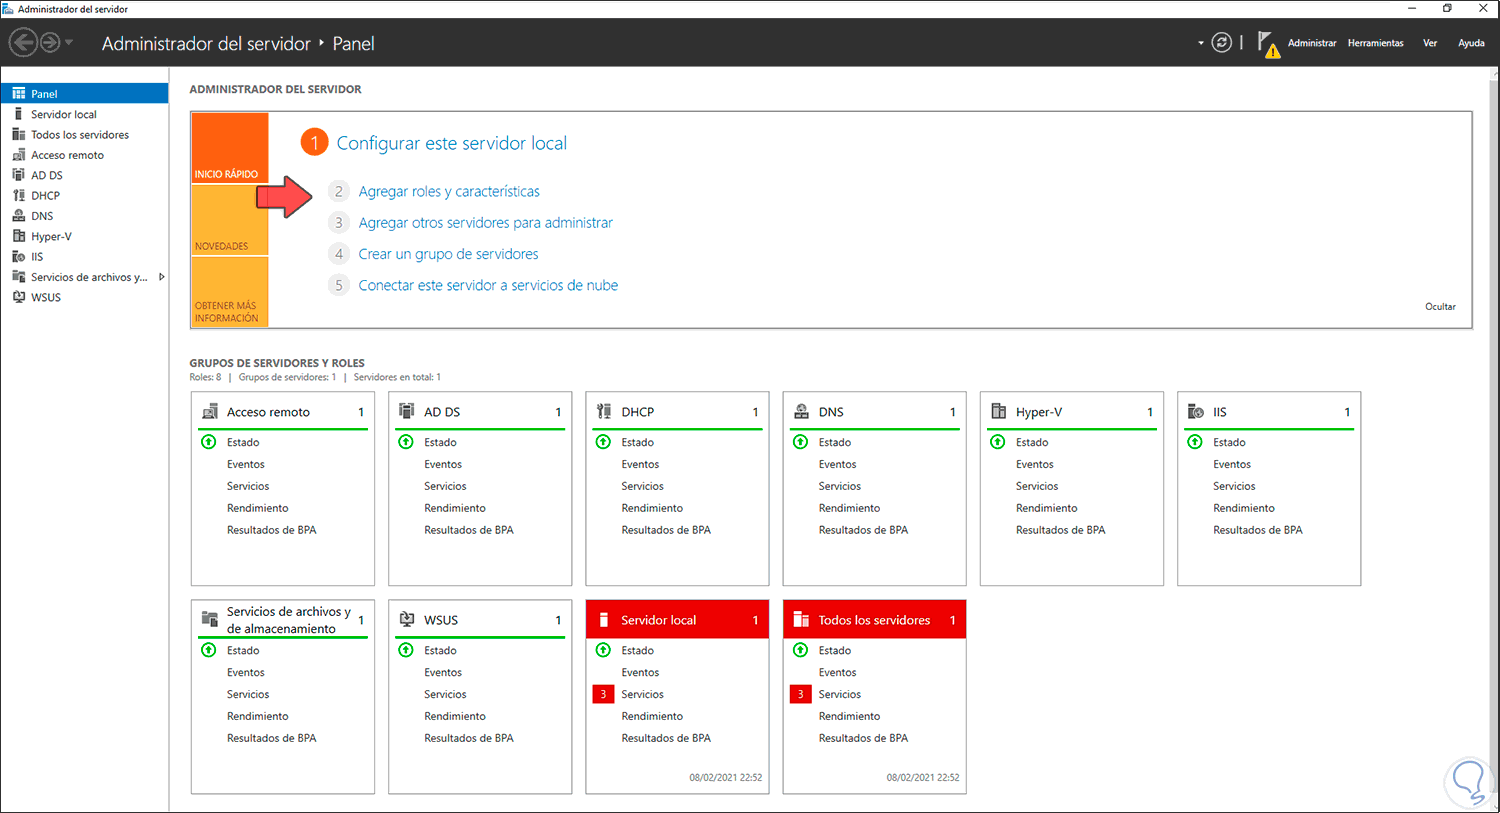This screenshot has height=813, width=1500.
Task: Click the Hyper-V icon in sidebar
Action: click(18, 237)
